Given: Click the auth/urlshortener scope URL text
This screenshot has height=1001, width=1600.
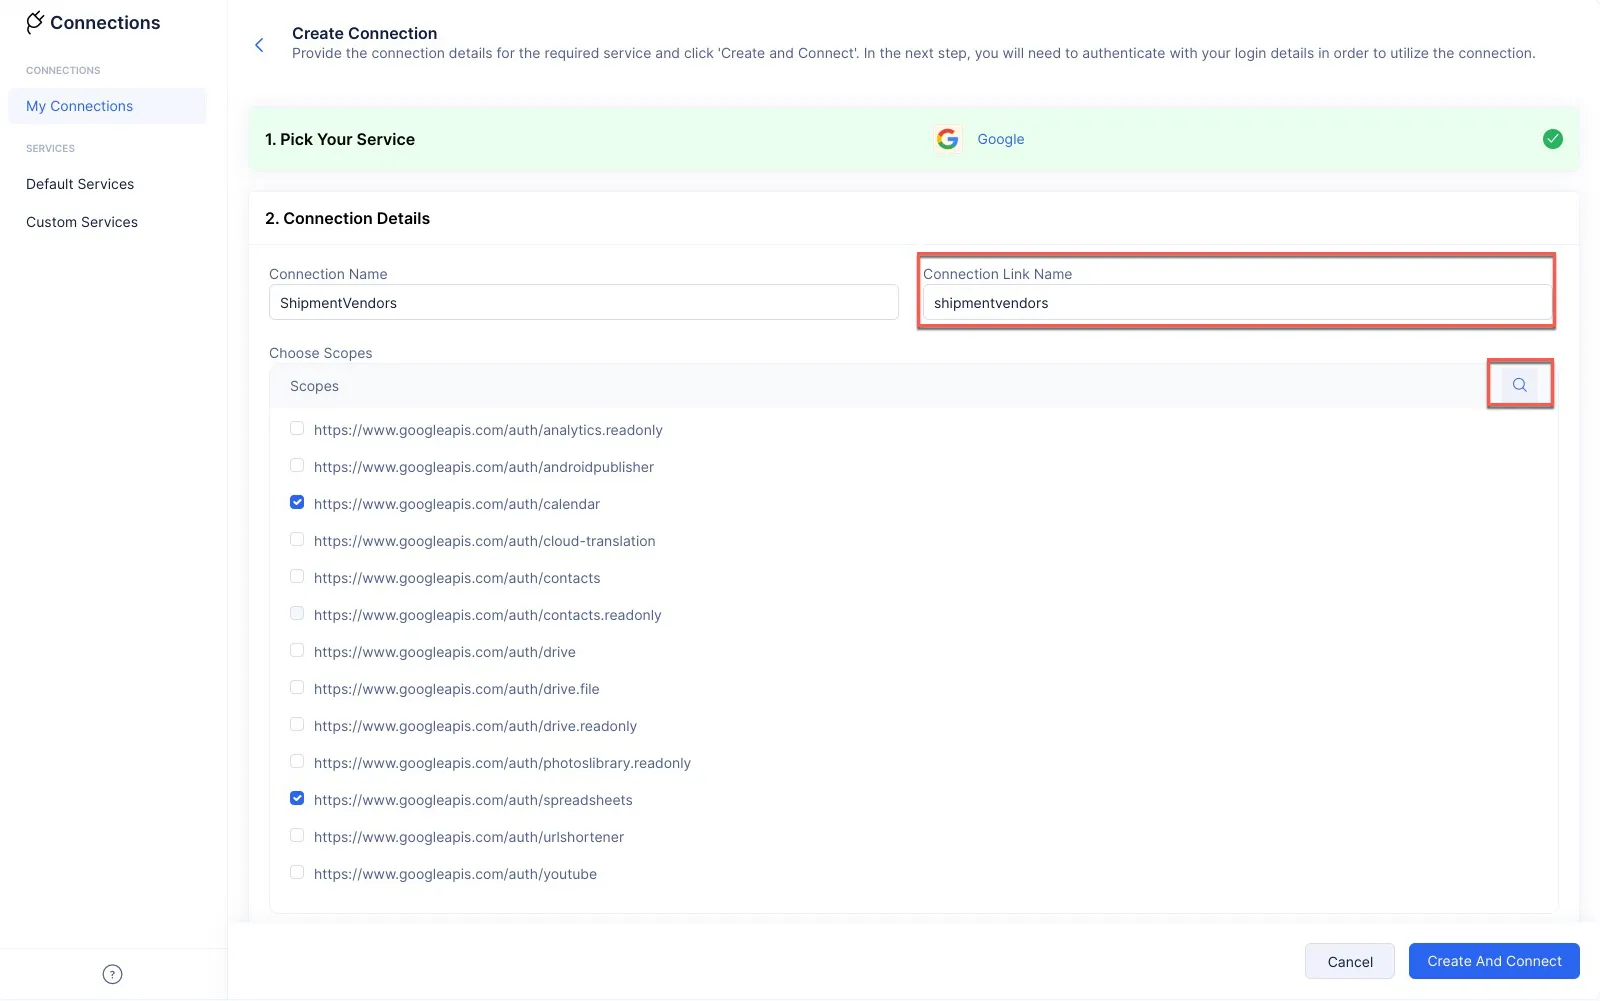Looking at the screenshot, I should click(x=469, y=837).
